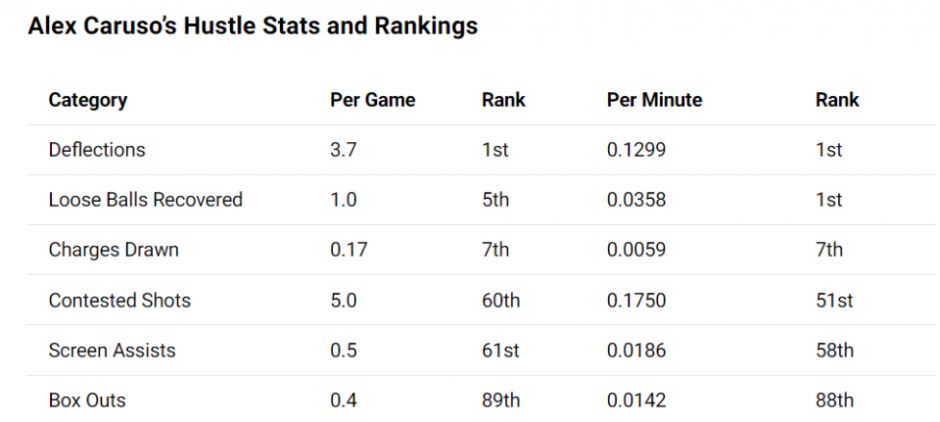Select the table title about Alex Caruso

point(252,27)
